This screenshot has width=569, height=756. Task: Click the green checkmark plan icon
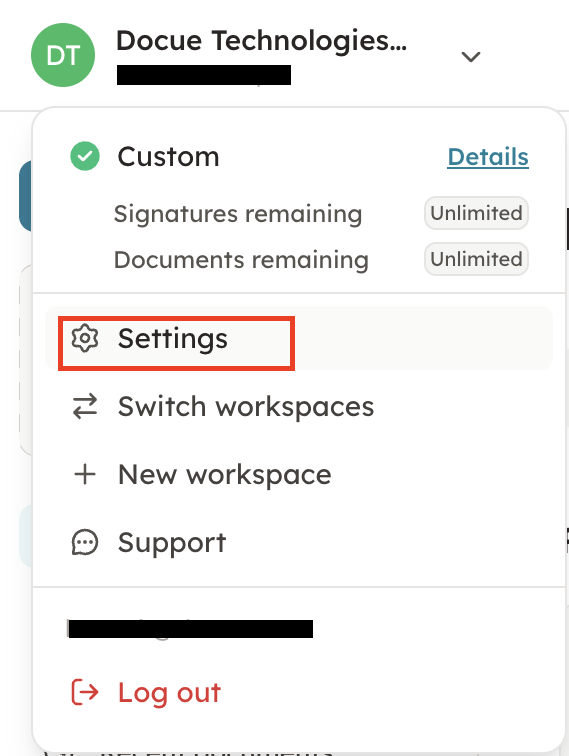[85, 156]
